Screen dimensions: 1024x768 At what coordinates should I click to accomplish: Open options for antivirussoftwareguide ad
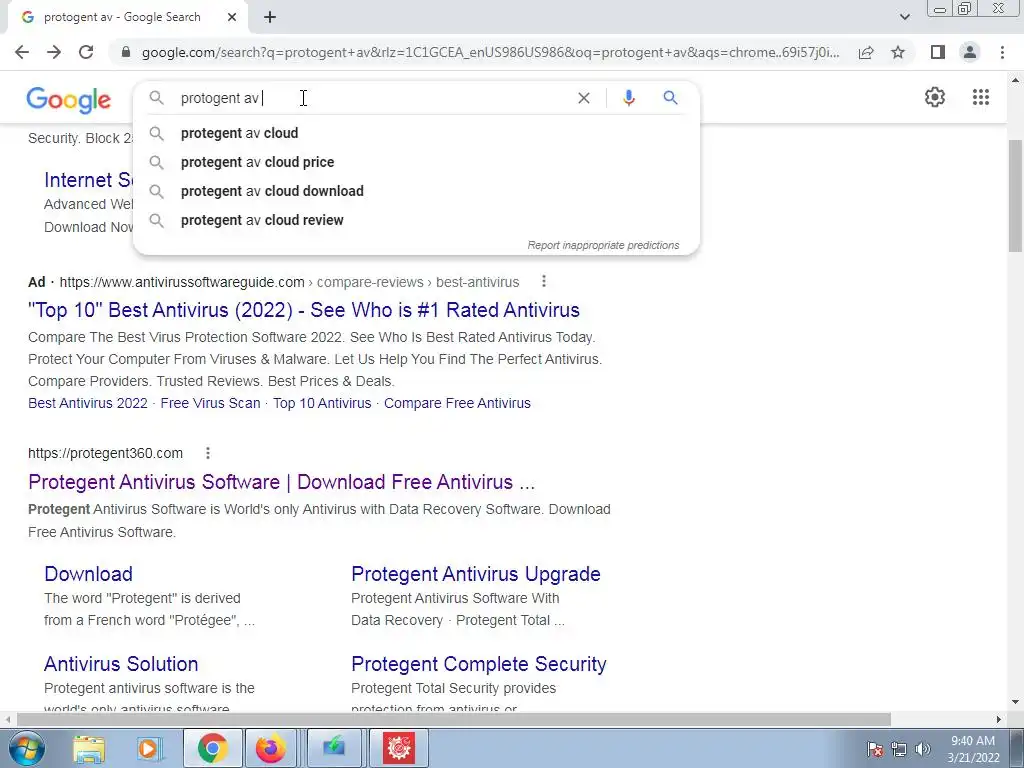pos(543,281)
